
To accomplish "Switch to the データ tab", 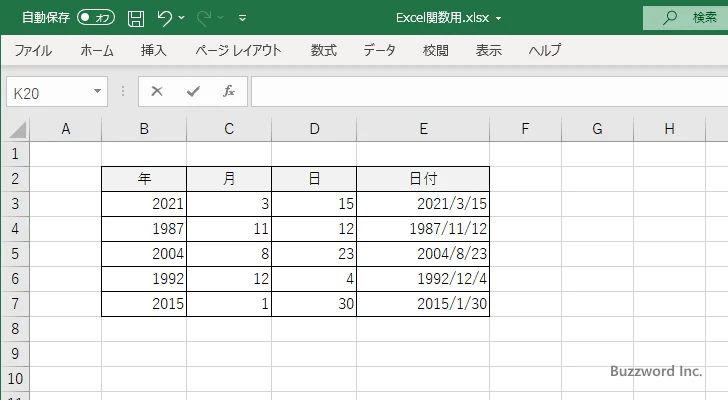I will pos(379,50).
